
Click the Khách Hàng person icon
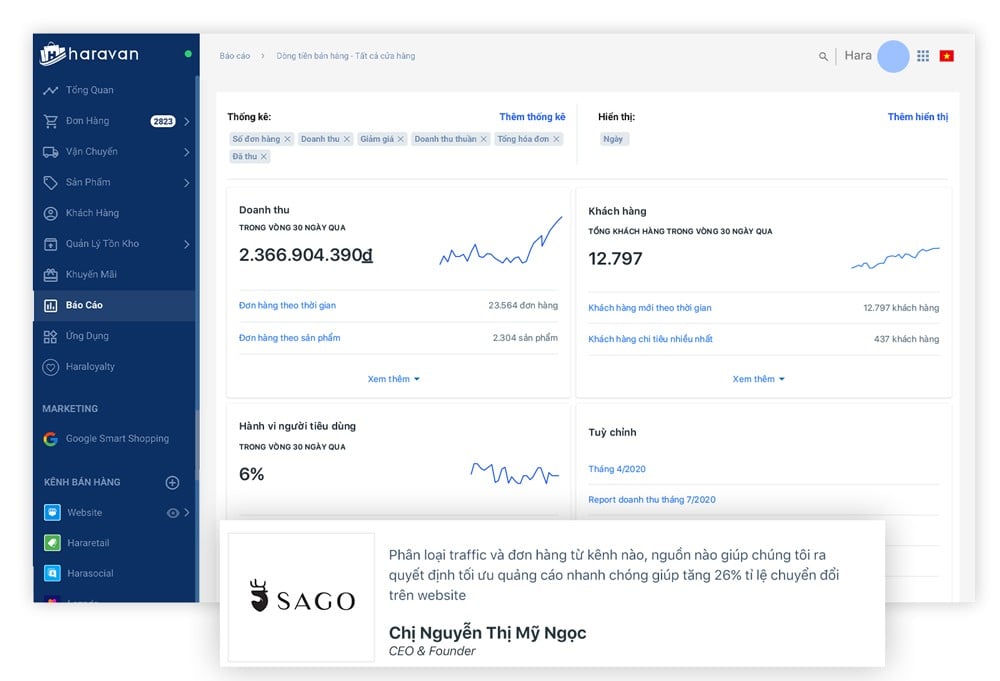pos(50,213)
